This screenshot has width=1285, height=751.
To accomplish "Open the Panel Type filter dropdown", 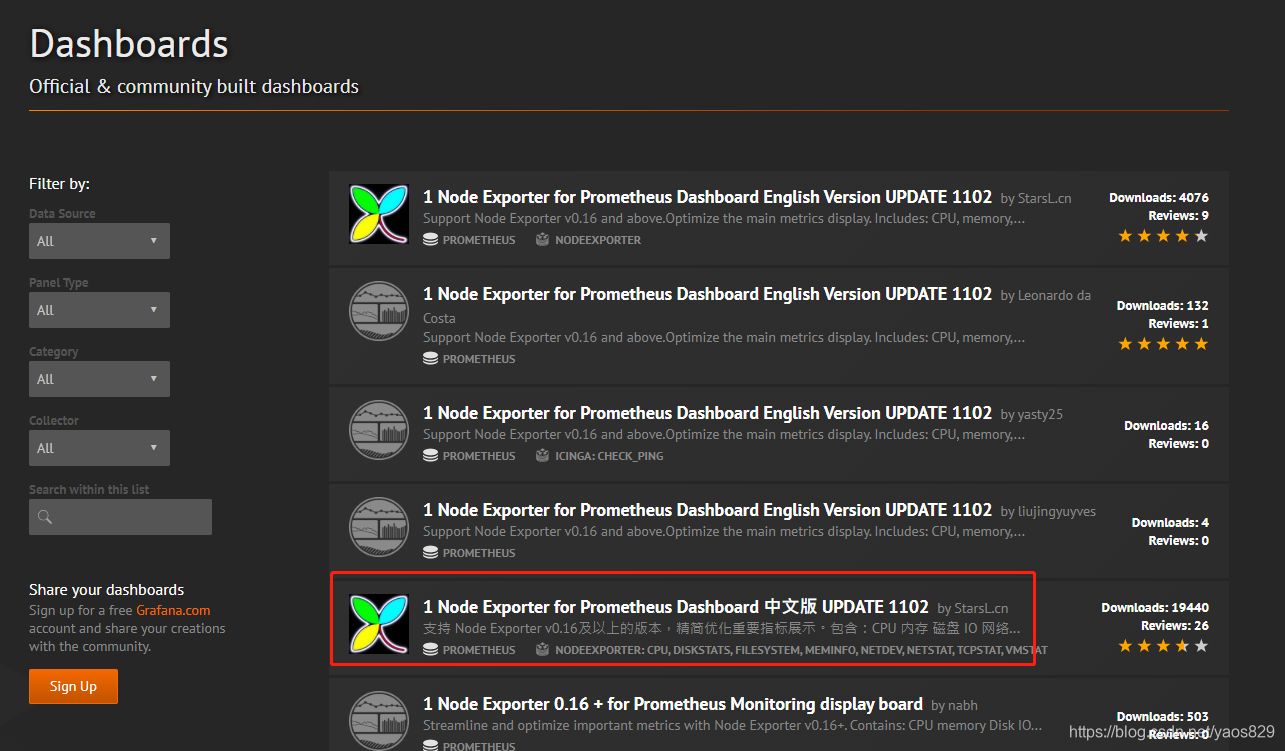I will pos(99,310).
